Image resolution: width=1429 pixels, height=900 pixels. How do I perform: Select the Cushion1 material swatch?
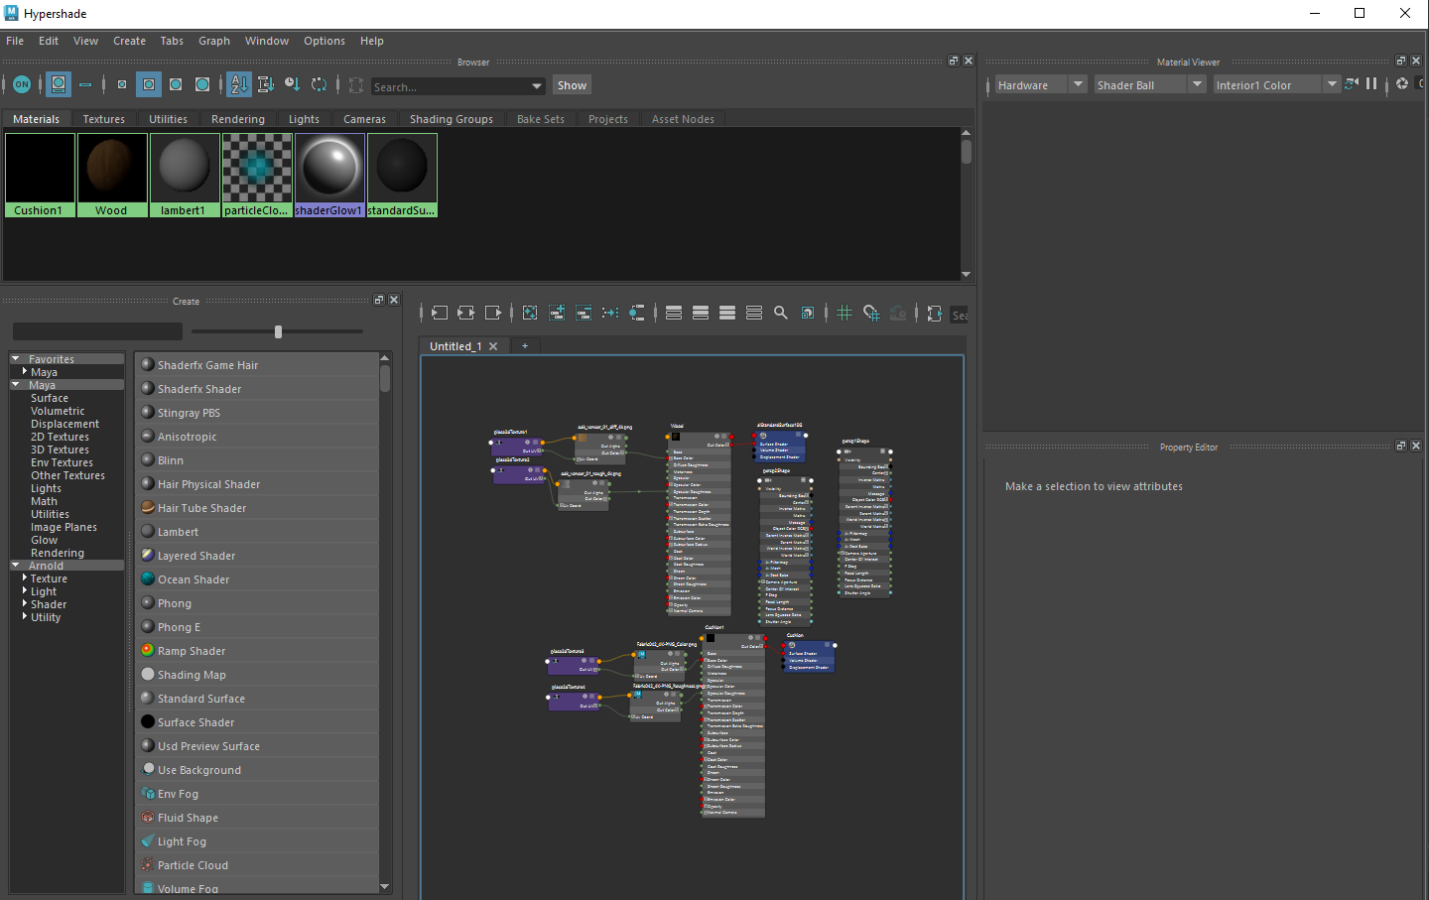point(40,175)
